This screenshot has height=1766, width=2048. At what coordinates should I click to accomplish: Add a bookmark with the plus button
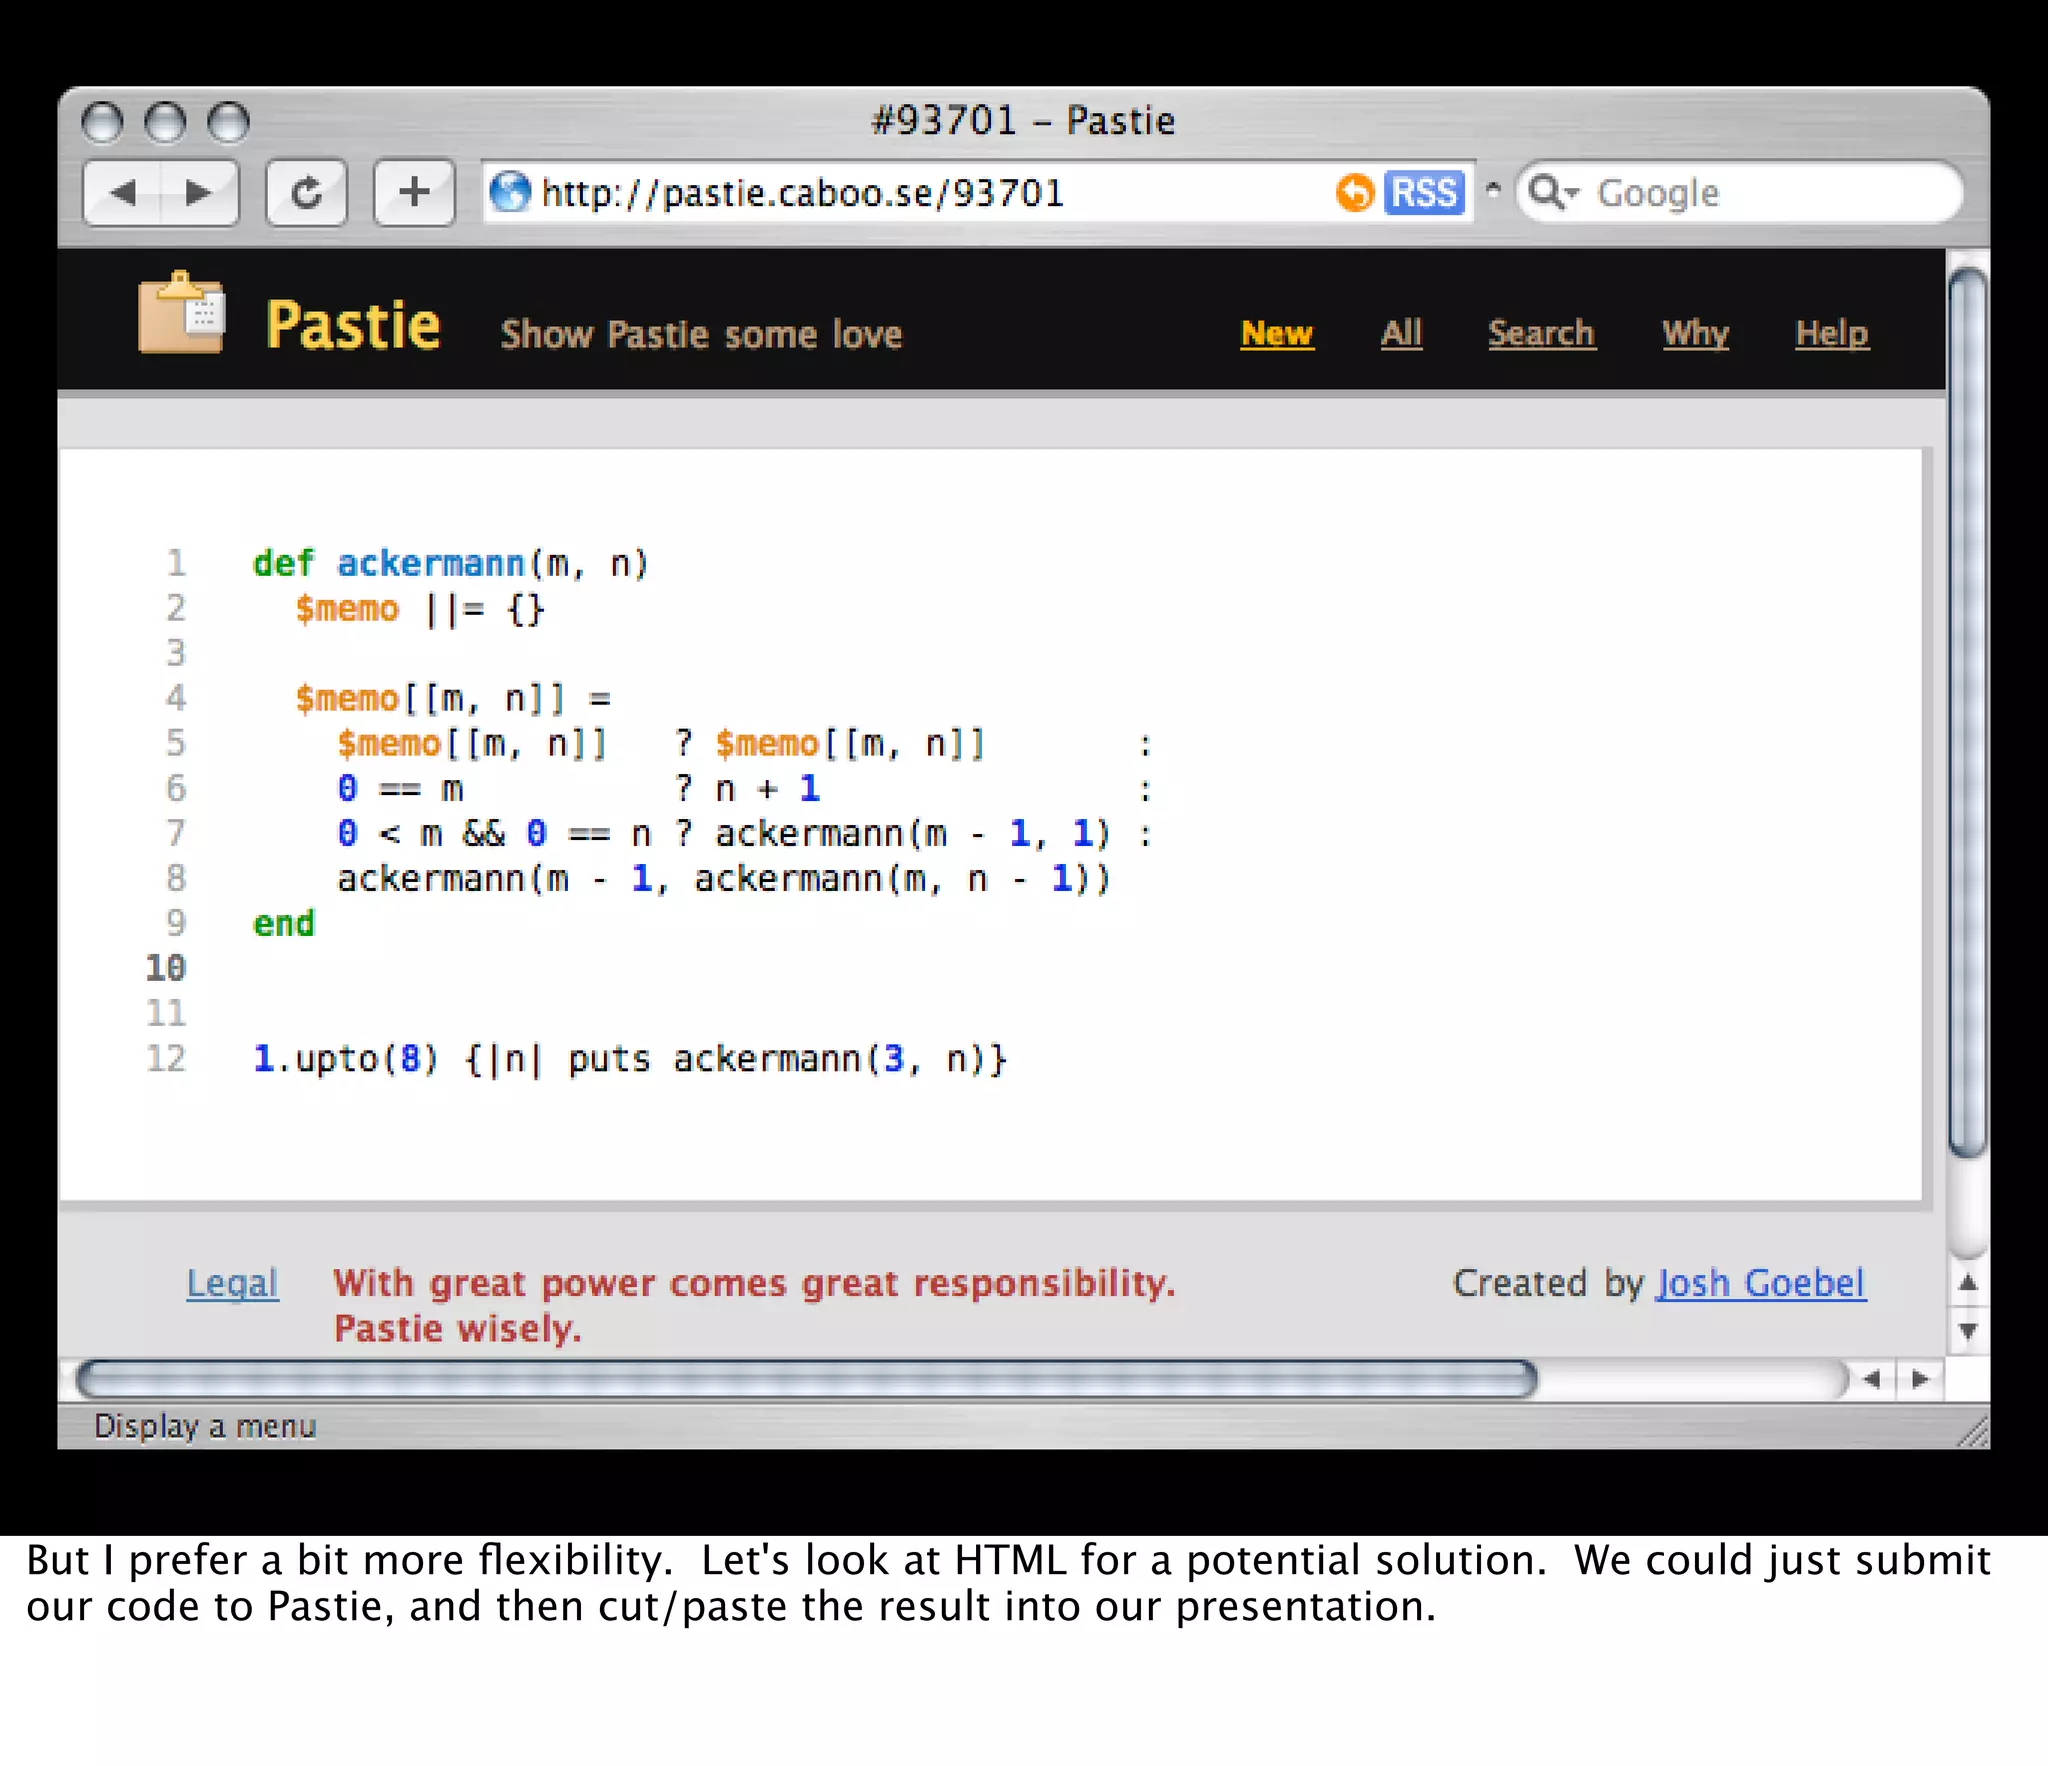414,192
